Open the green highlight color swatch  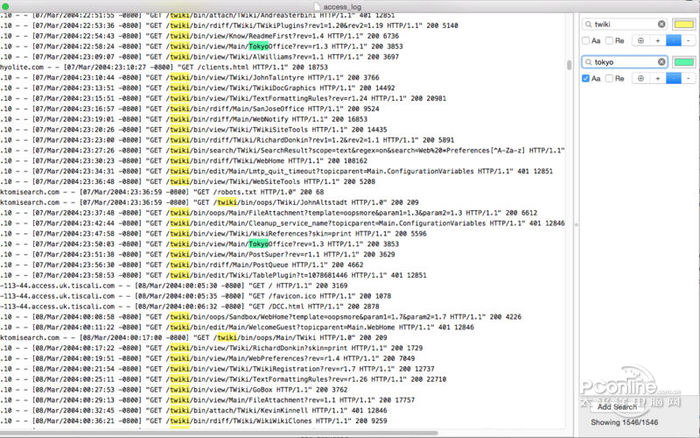coord(683,62)
